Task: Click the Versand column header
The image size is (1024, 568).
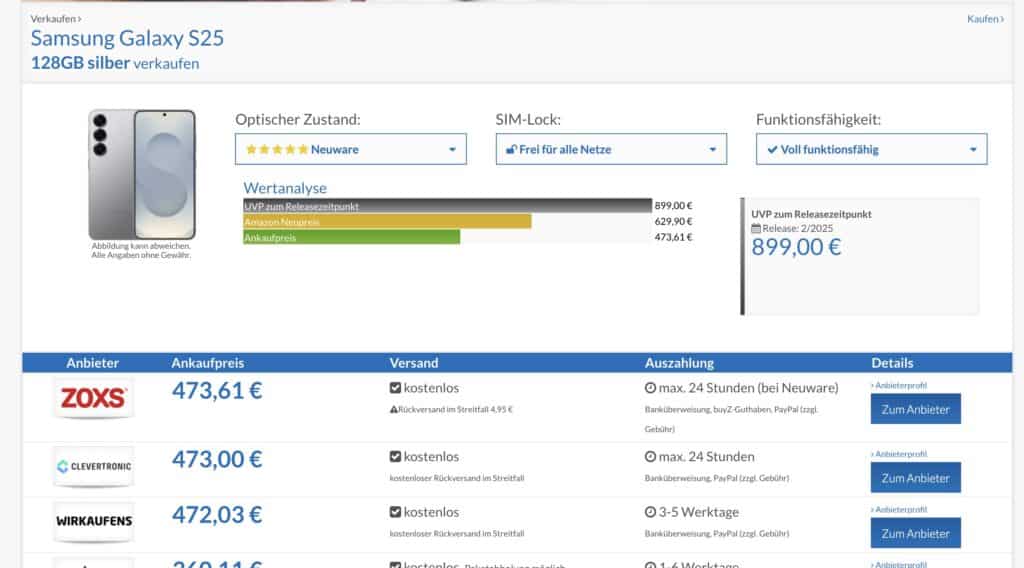Action: [414, 363]
